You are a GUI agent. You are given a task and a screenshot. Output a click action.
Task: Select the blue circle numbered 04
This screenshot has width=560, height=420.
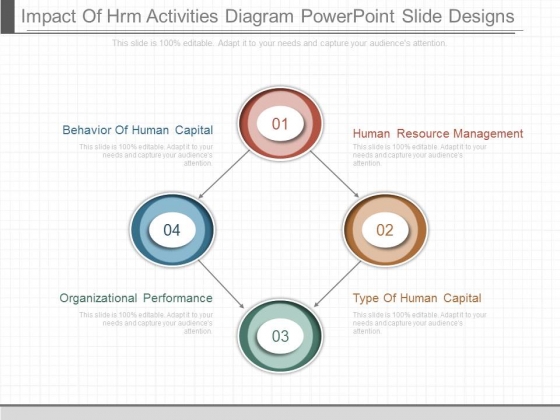coord(172,230)
